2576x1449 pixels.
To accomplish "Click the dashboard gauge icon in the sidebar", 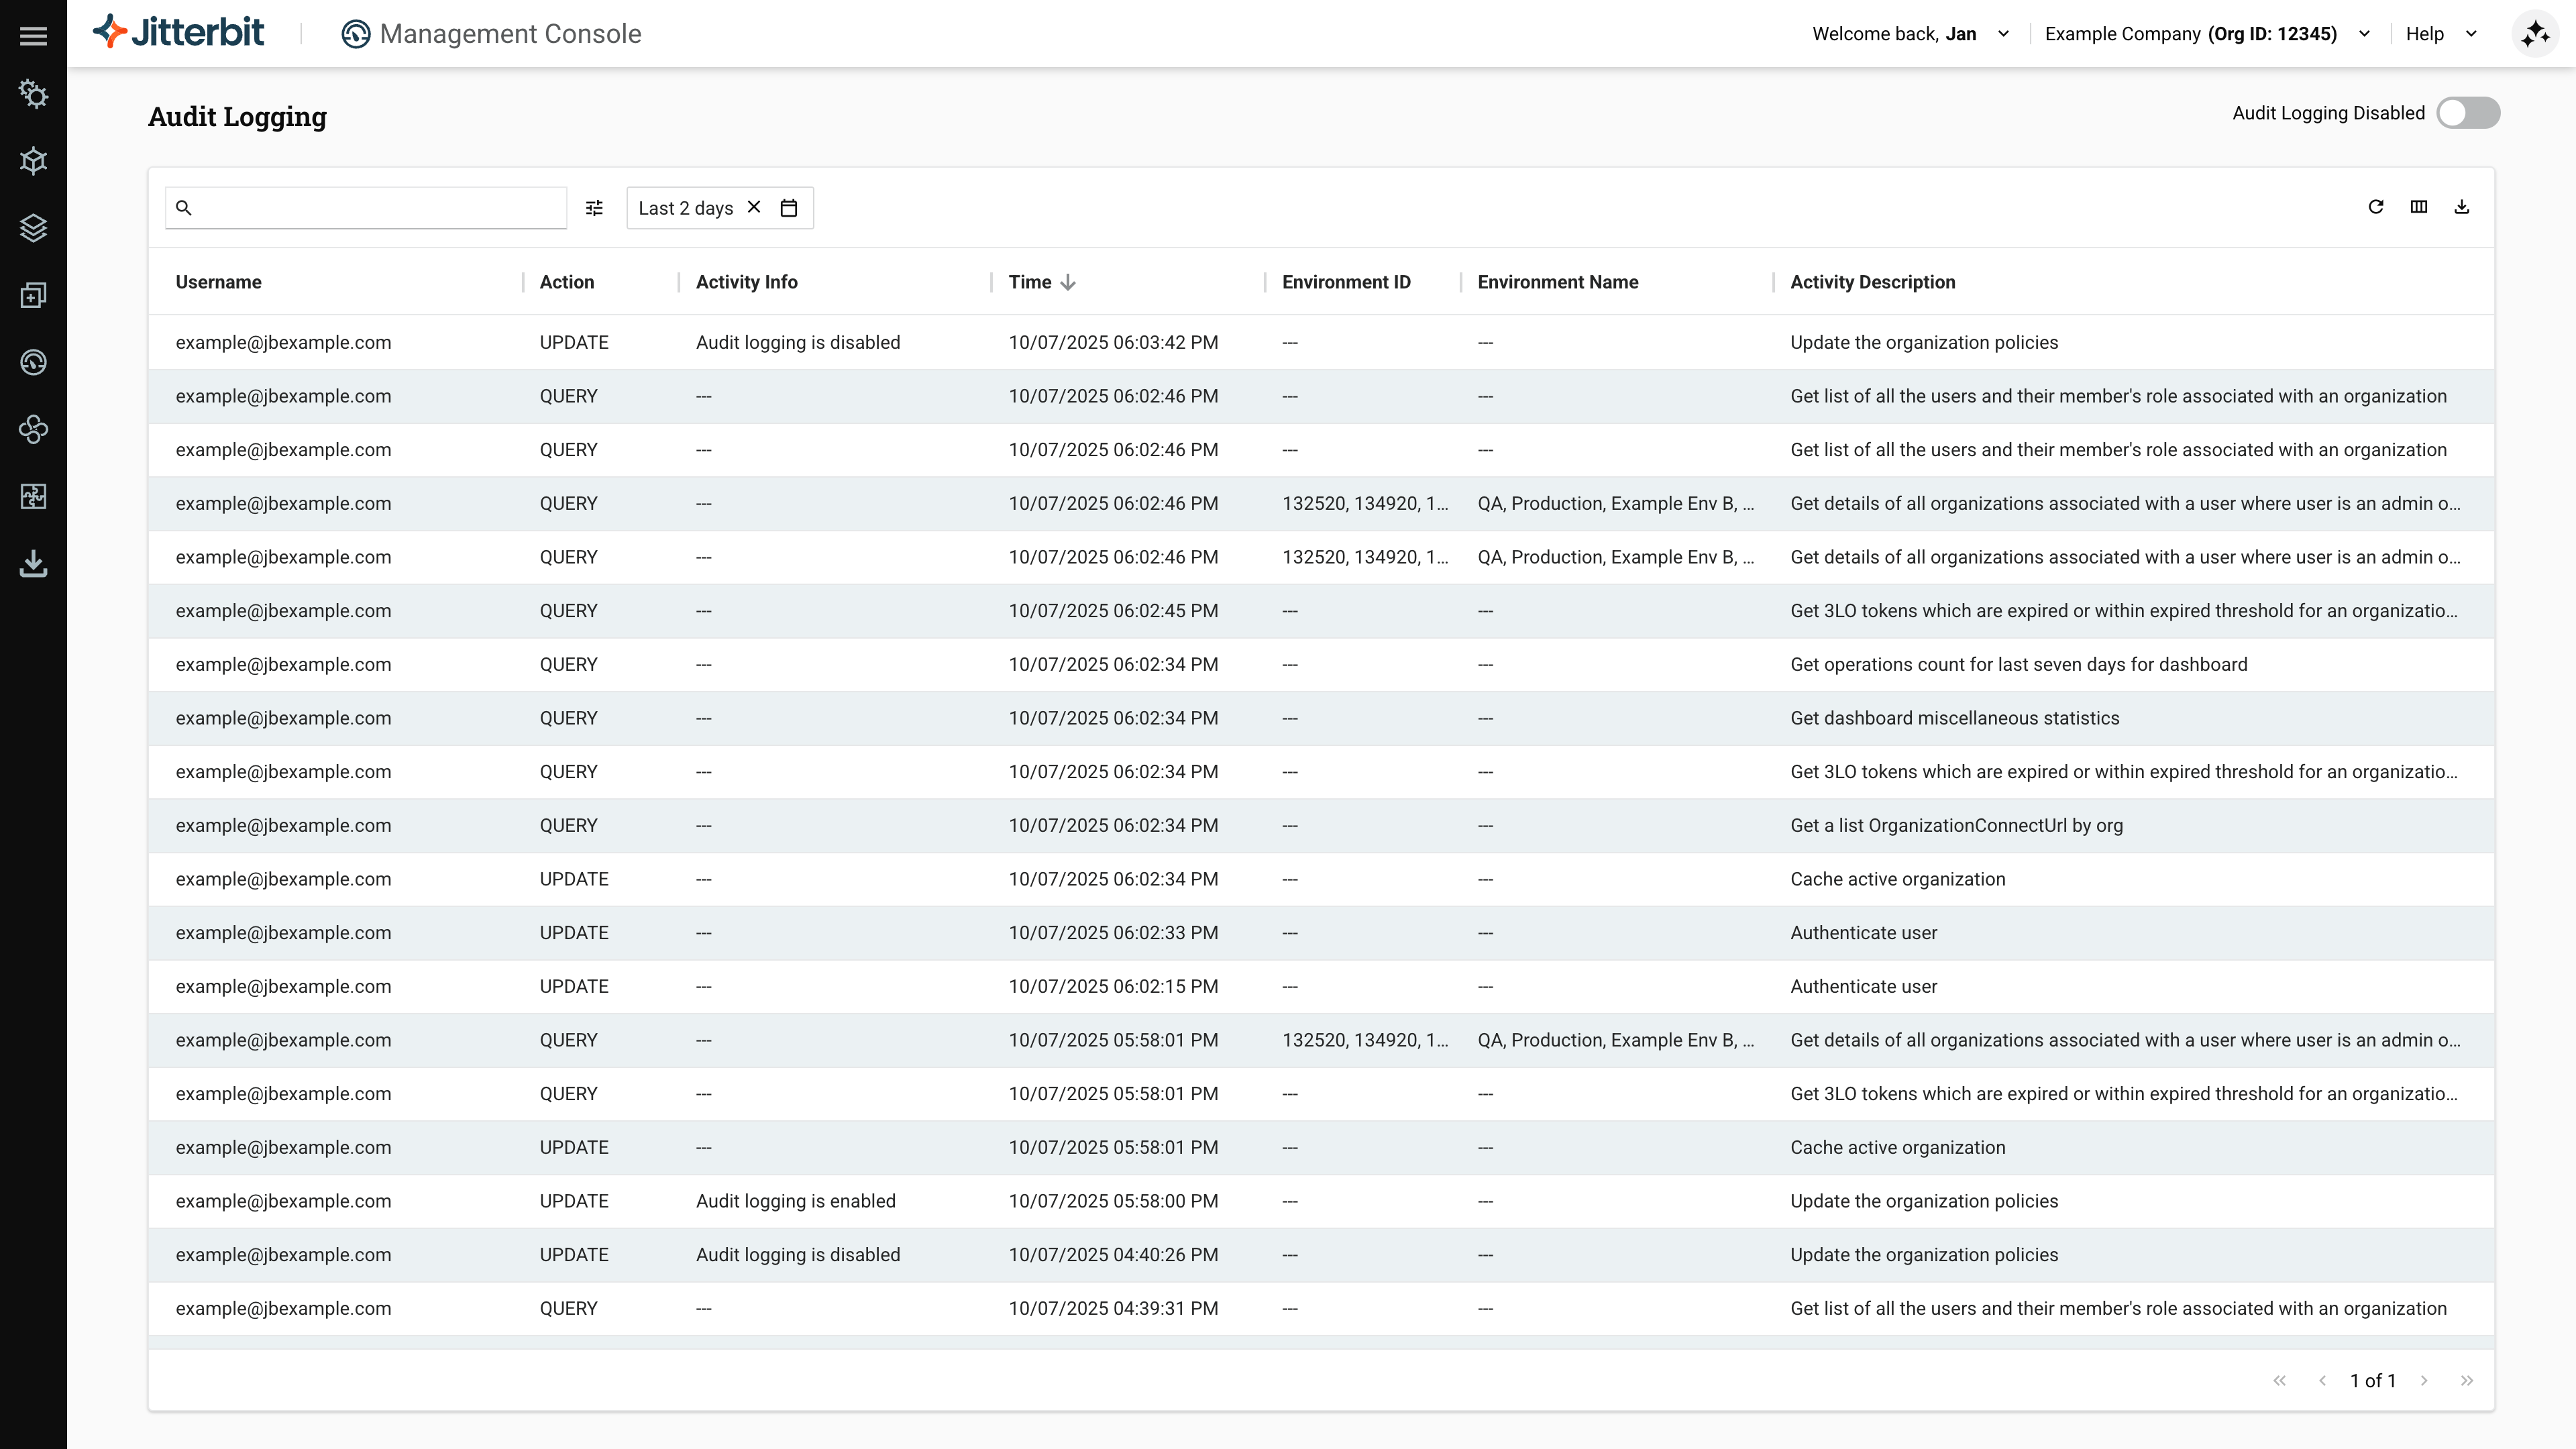I will 34,362.
